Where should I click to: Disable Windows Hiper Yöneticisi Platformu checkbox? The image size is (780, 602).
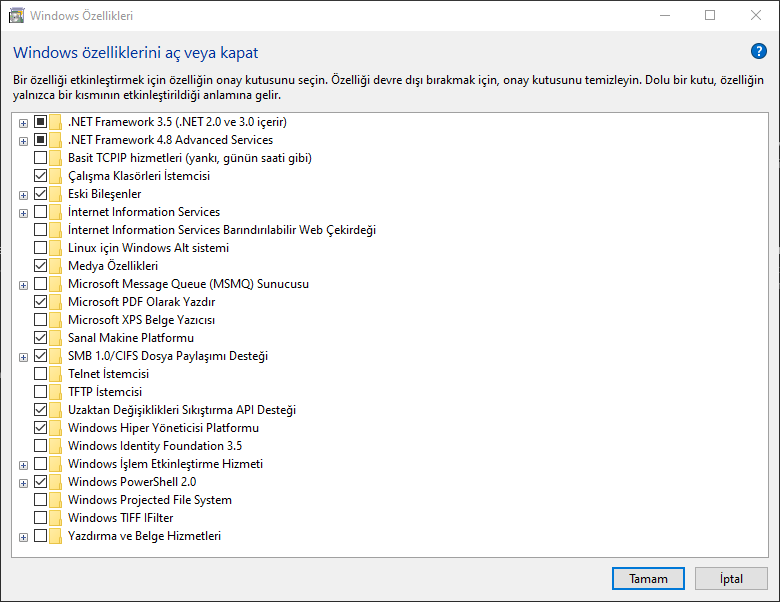(40, 428)
